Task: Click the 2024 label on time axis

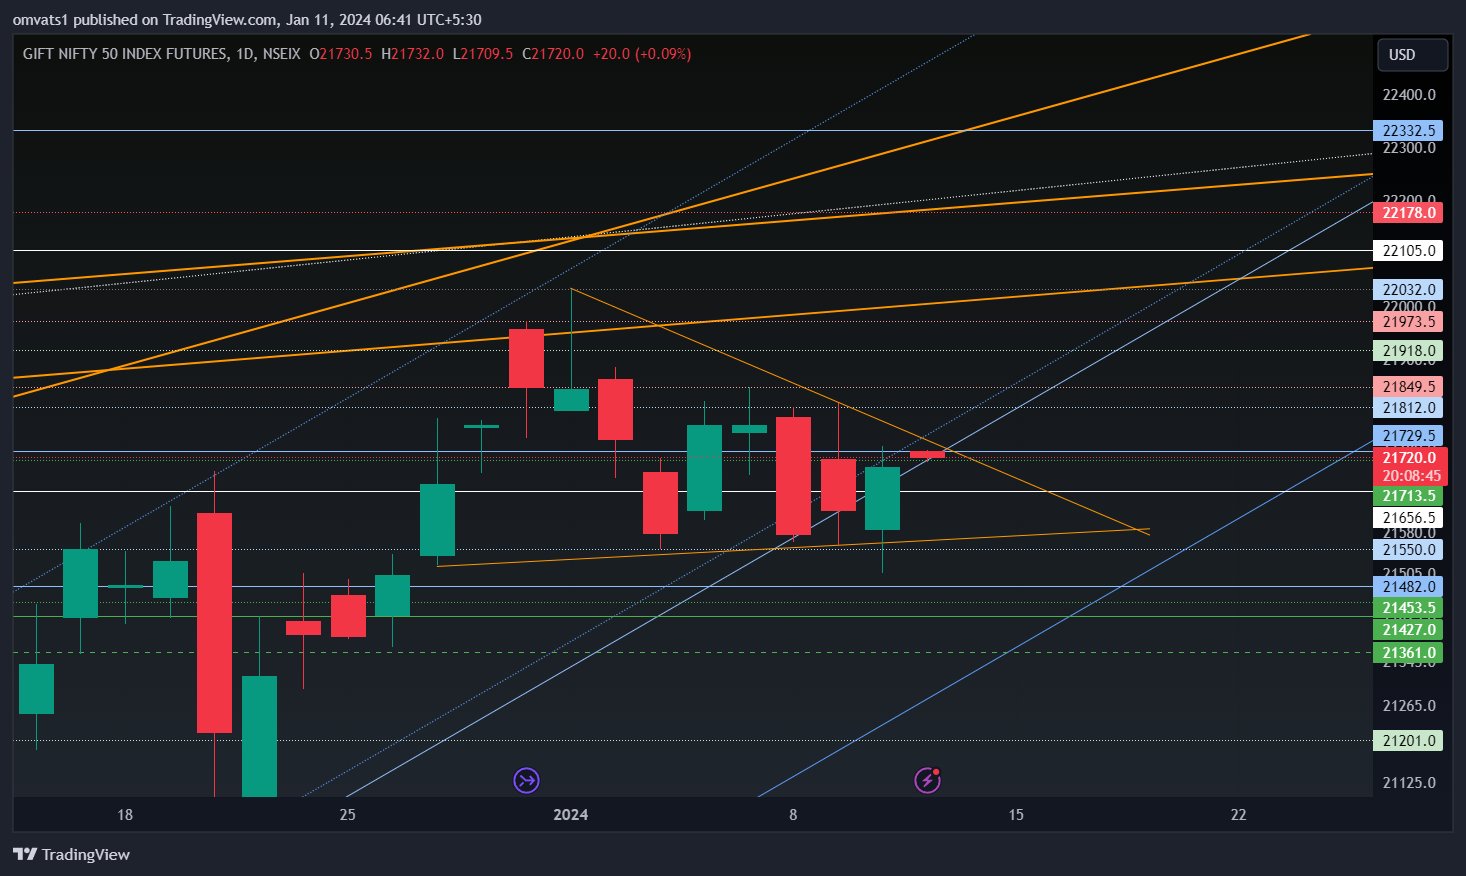Action: point(571,815)
